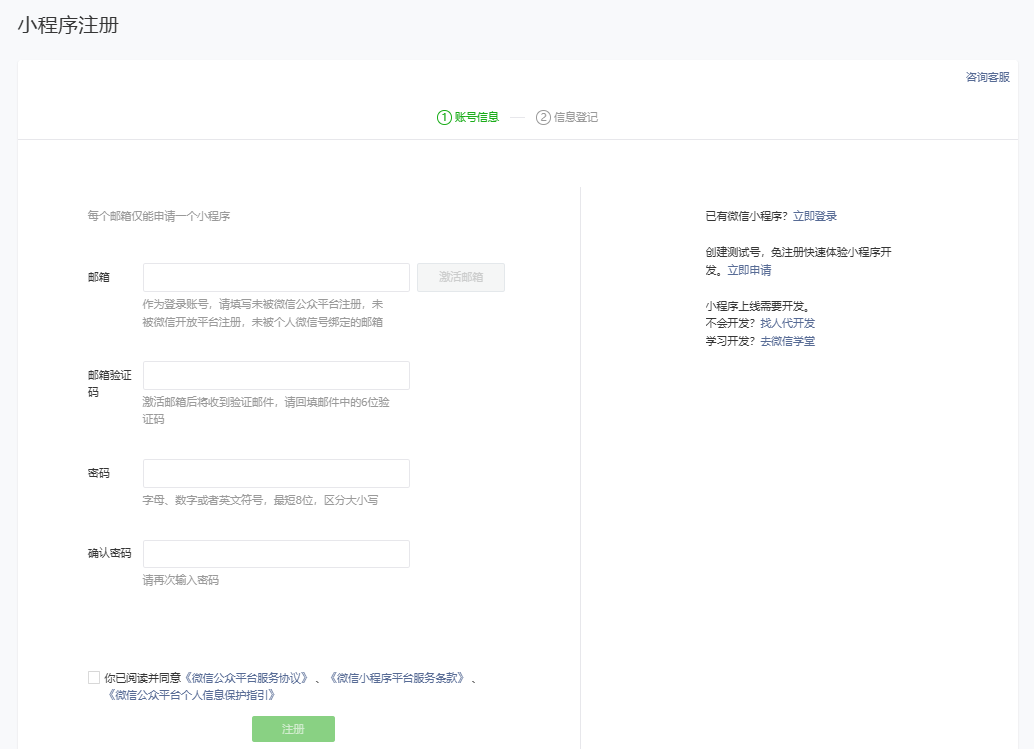Focus the 确认密码 confirm password field
The width and height of the screenshot is (1034, 749).
[276, 554]
